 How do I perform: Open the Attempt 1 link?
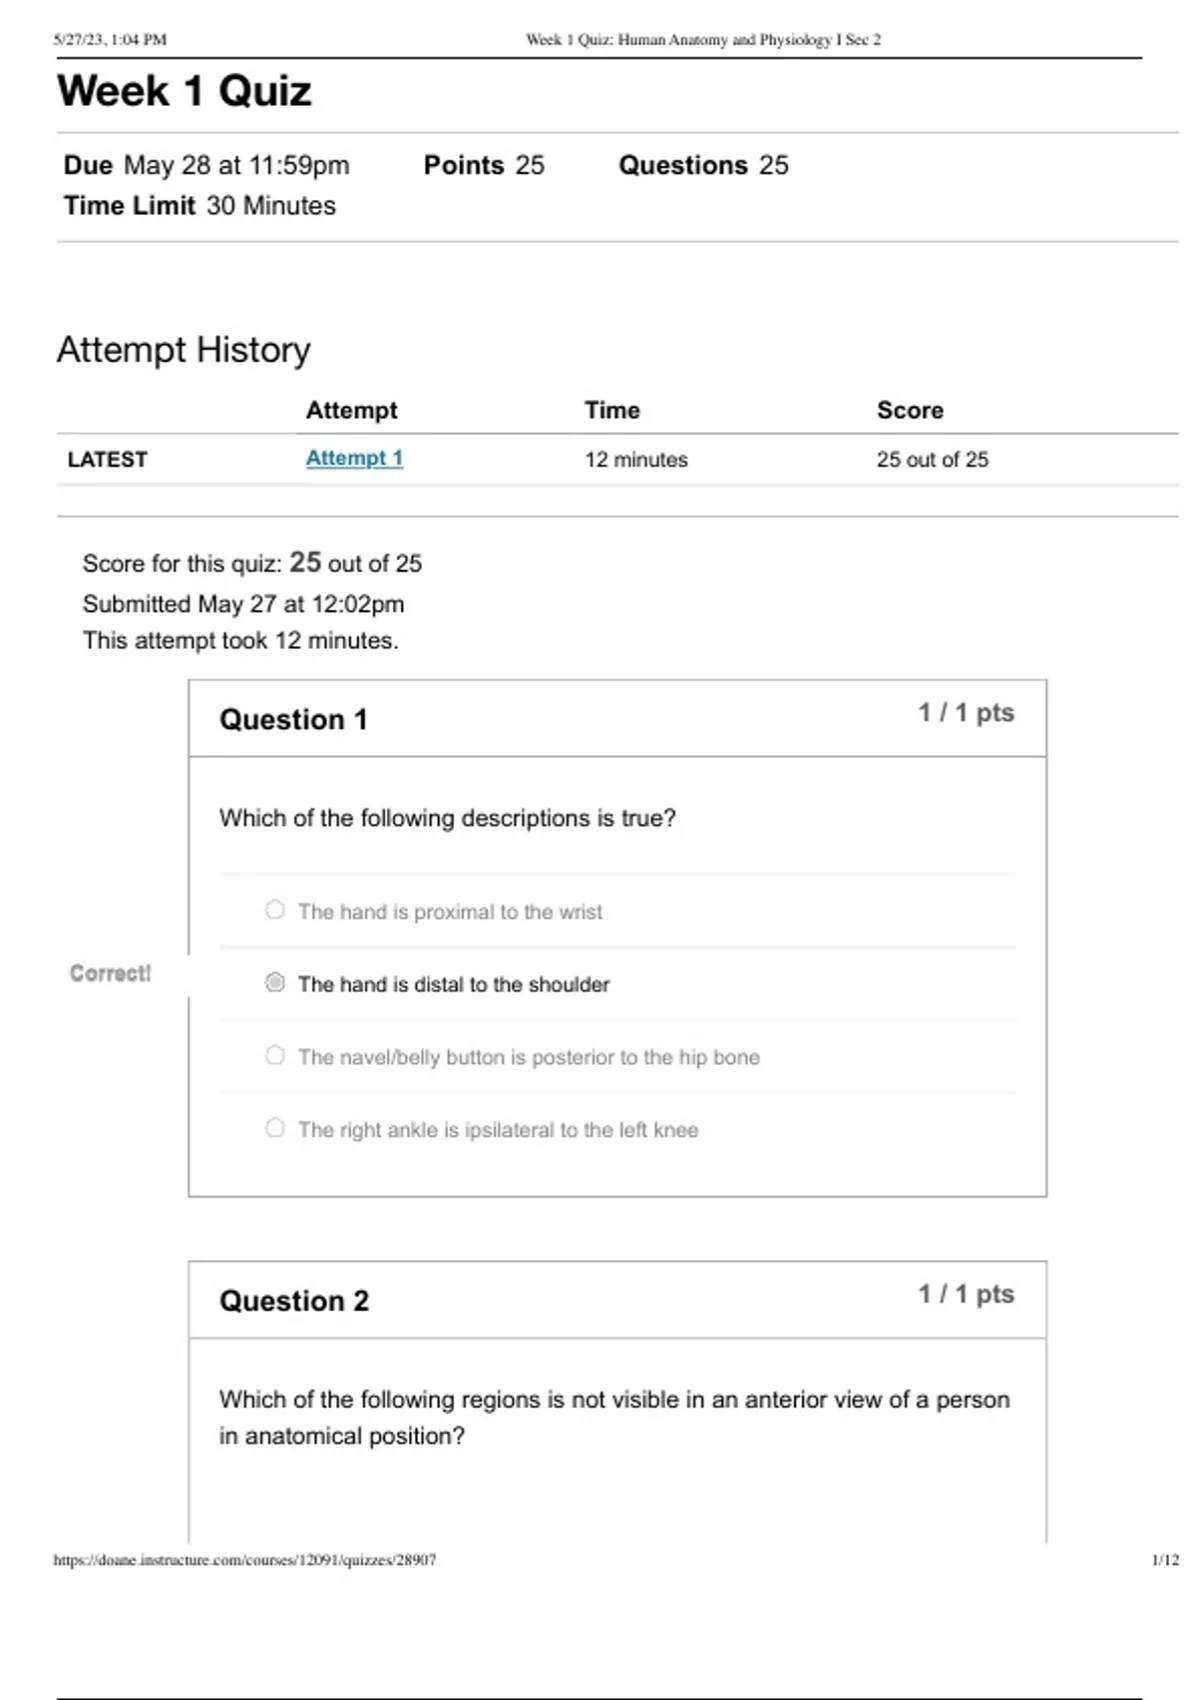354,458
